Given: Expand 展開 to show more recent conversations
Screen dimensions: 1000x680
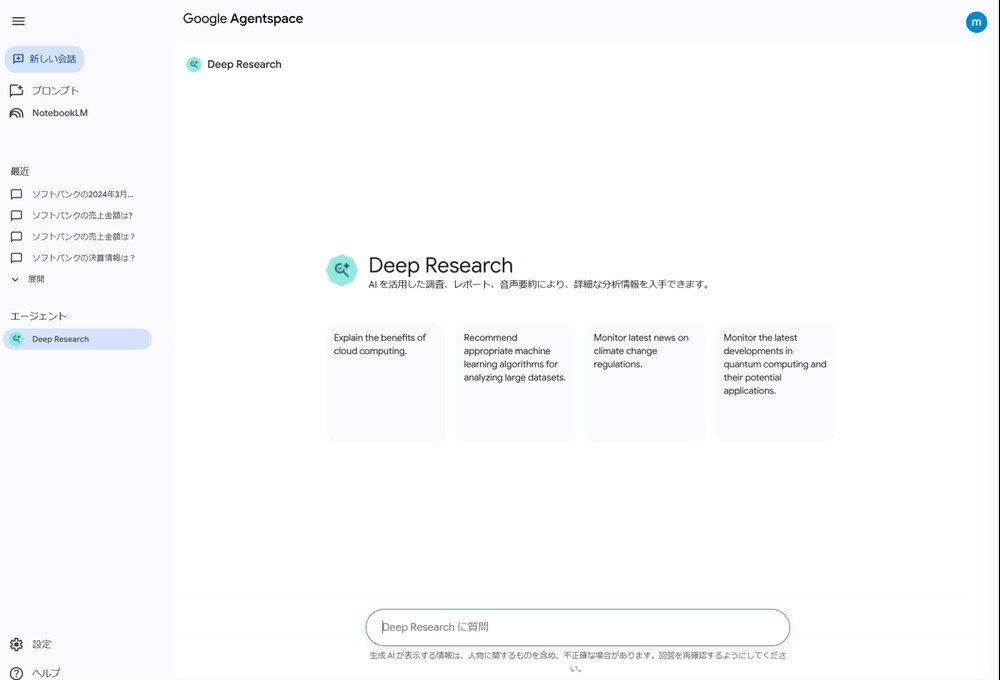Looking at the screenshot, I should coord(32,278).
